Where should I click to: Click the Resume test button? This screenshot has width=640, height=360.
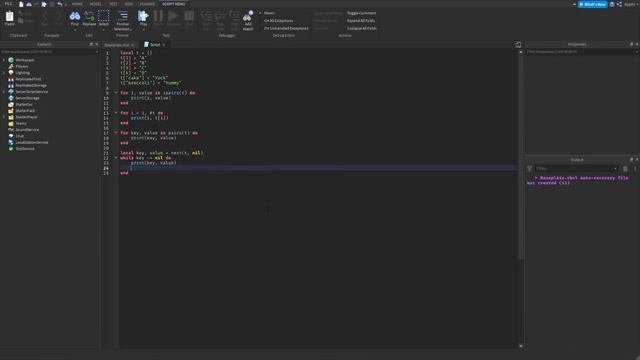[173, 17]
